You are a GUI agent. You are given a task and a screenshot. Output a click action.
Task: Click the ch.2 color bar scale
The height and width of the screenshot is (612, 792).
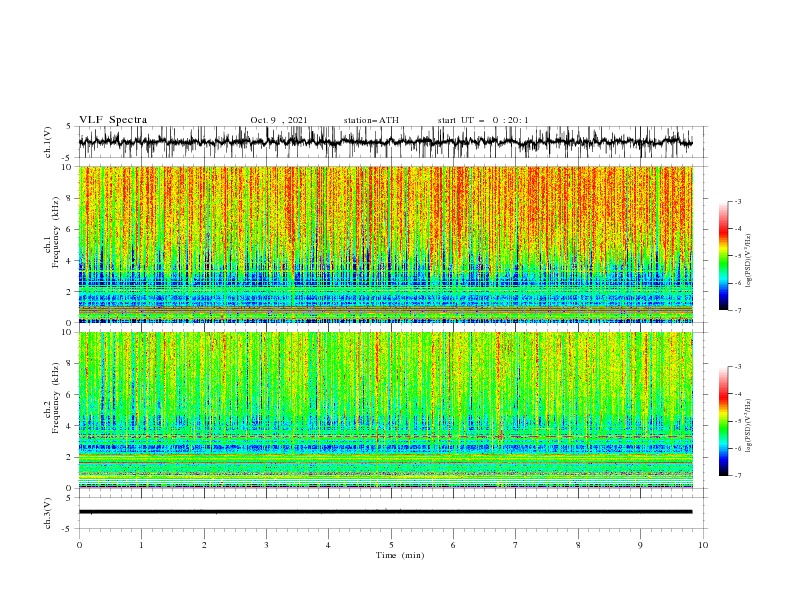point(723,421)
